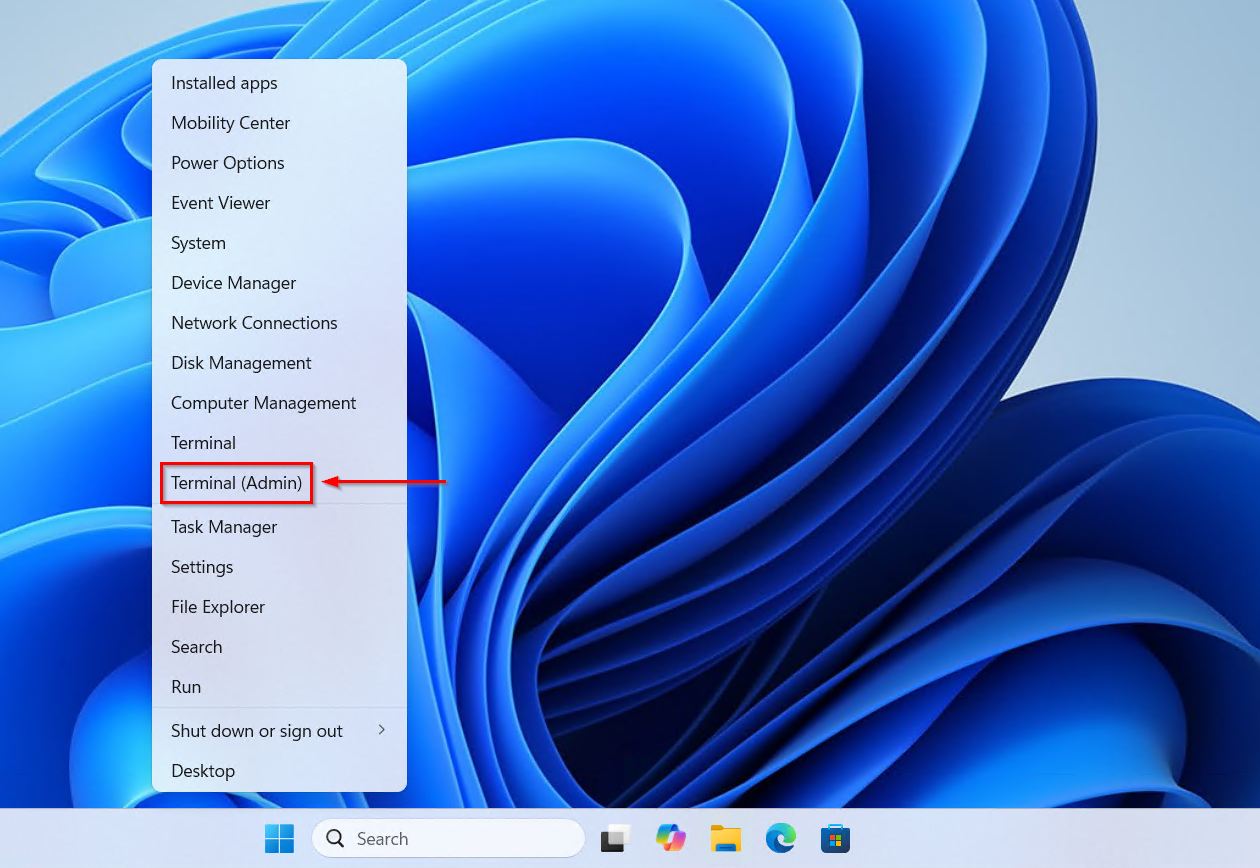This screenshot has width=1260, height=868.
Task: Click the Windows Start button
Action: (x=279, y=838)
